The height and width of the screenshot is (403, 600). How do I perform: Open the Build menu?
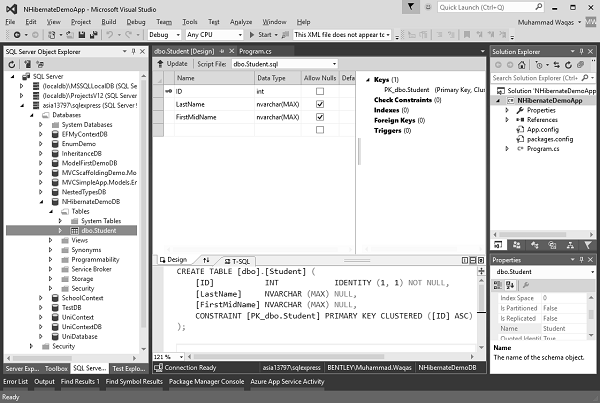(x=109, y=22)
